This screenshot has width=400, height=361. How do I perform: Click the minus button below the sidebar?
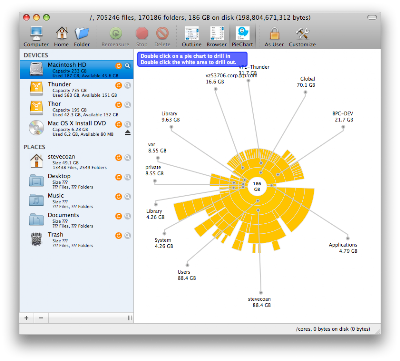coord(41,318)
